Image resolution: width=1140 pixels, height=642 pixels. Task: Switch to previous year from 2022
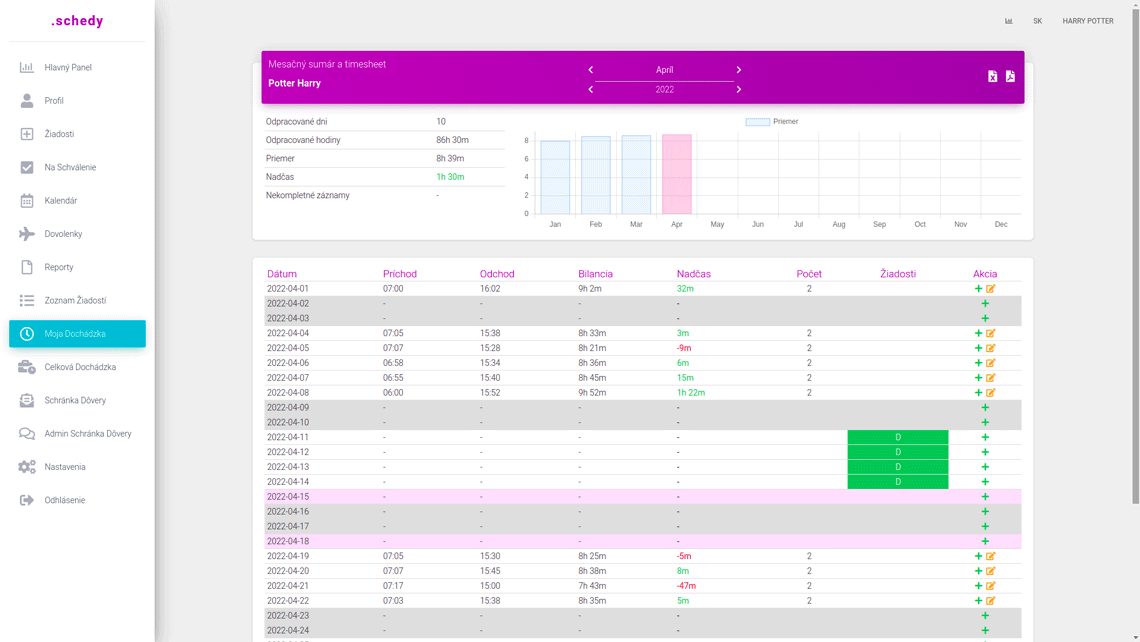[x=591, y=90]
